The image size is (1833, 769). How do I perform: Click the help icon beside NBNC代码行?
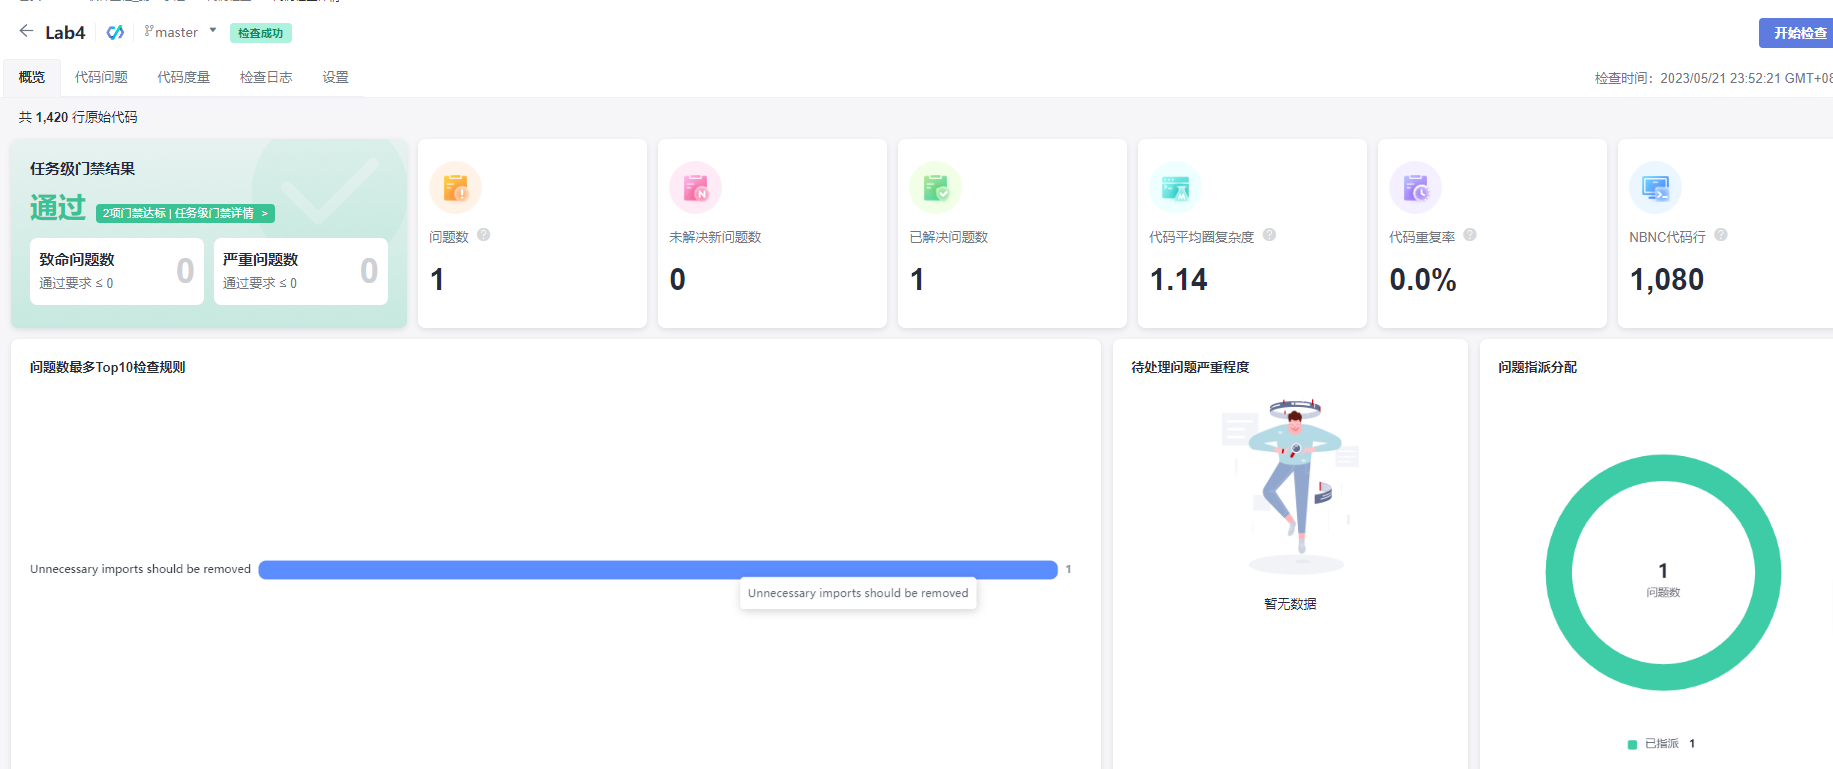coord(1721,235)
